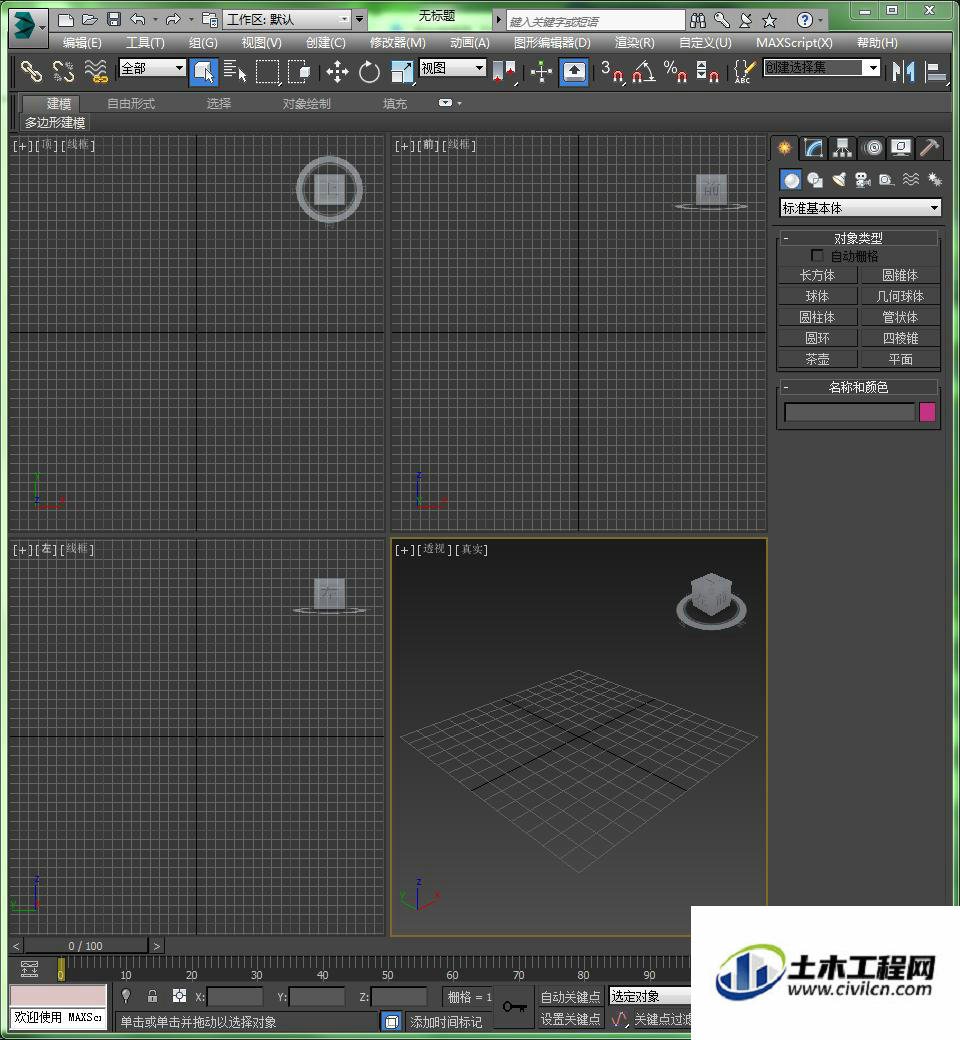Click the Mirror tool icon

point(903,71)
